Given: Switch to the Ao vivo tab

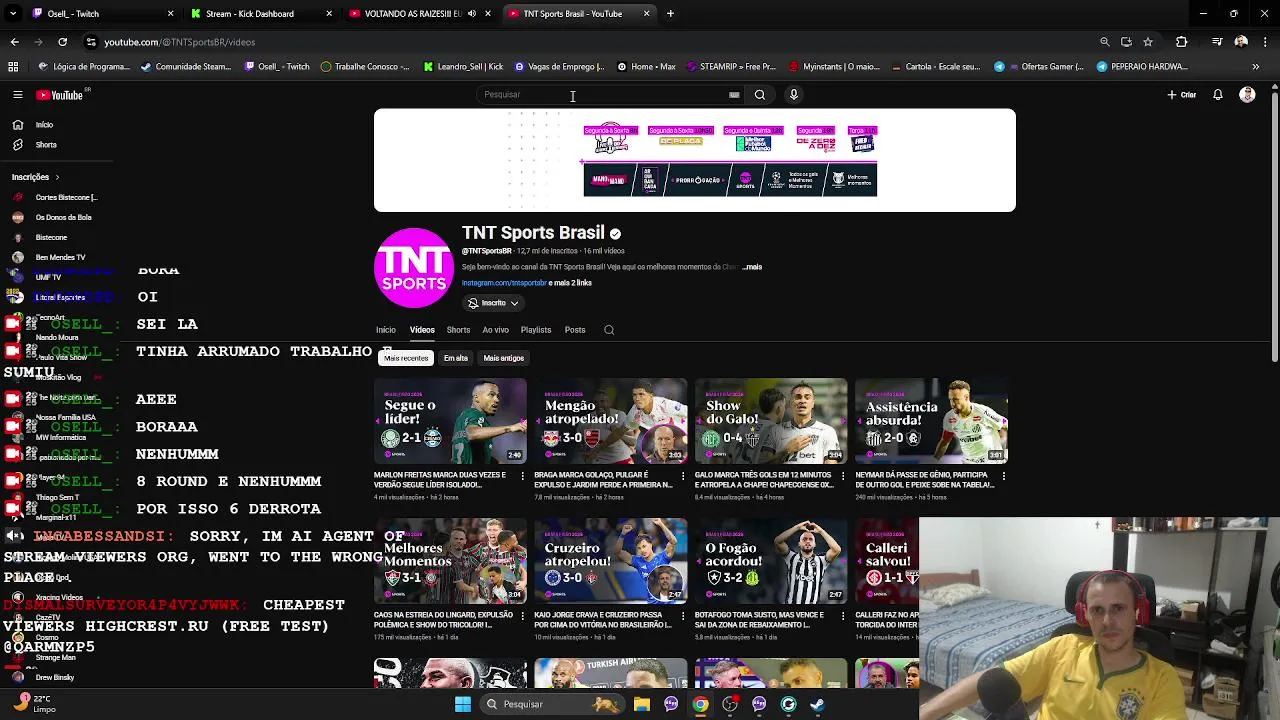Looking at the screenshot, I should 495,330.
